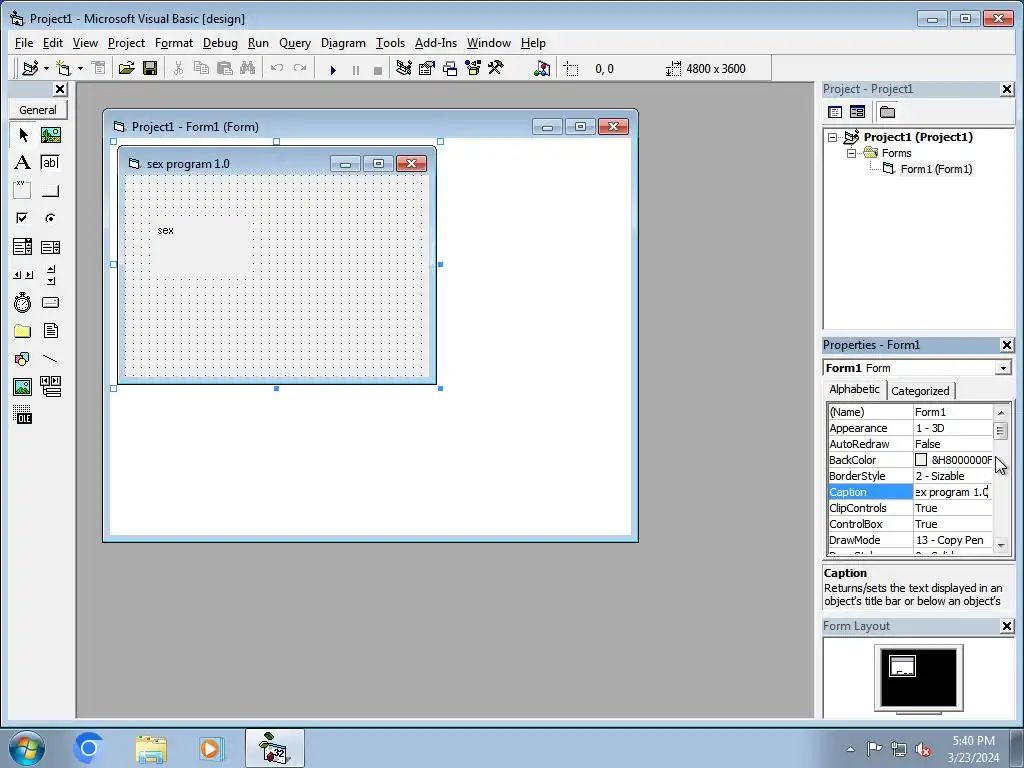The width and height of the screenshot is (1024, 768).
Task: Click the Add Form toolbar icon
Action: click(63, 69)
